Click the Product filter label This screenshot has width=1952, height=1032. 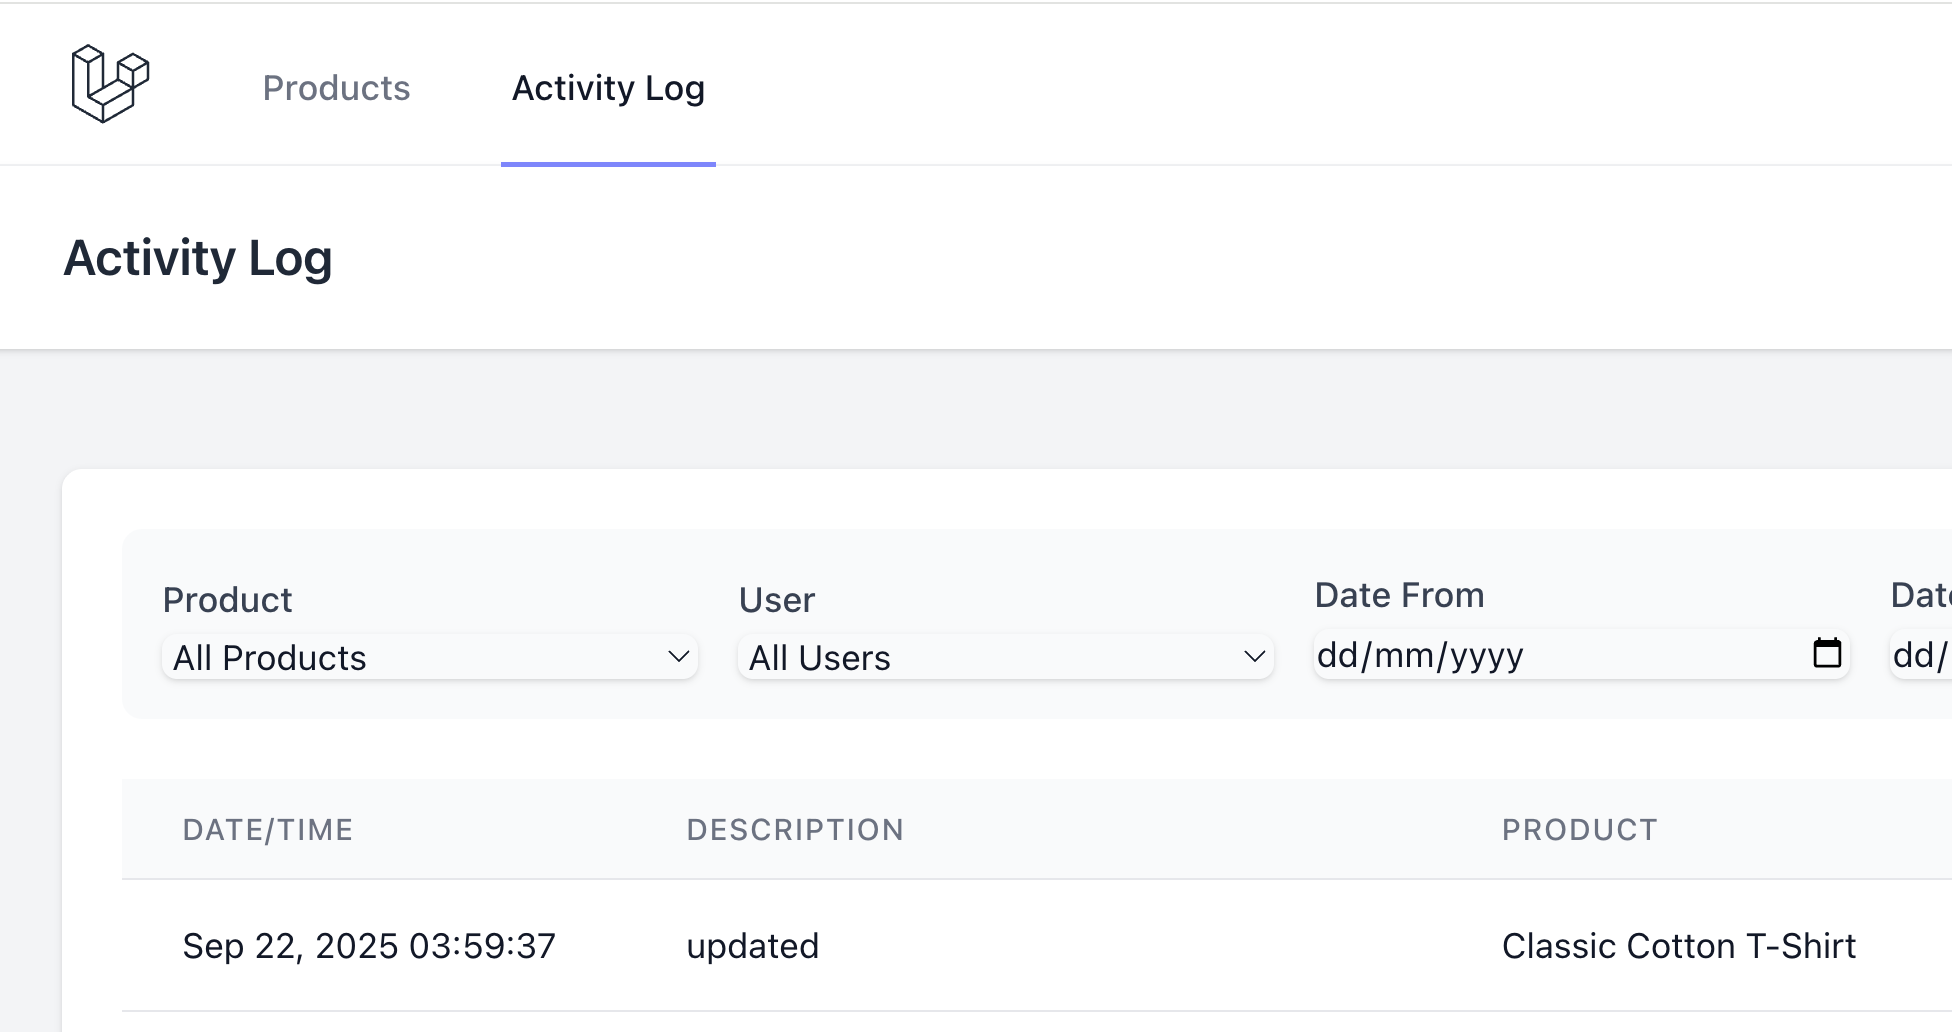pyautogui.click(x=227, y=600)
